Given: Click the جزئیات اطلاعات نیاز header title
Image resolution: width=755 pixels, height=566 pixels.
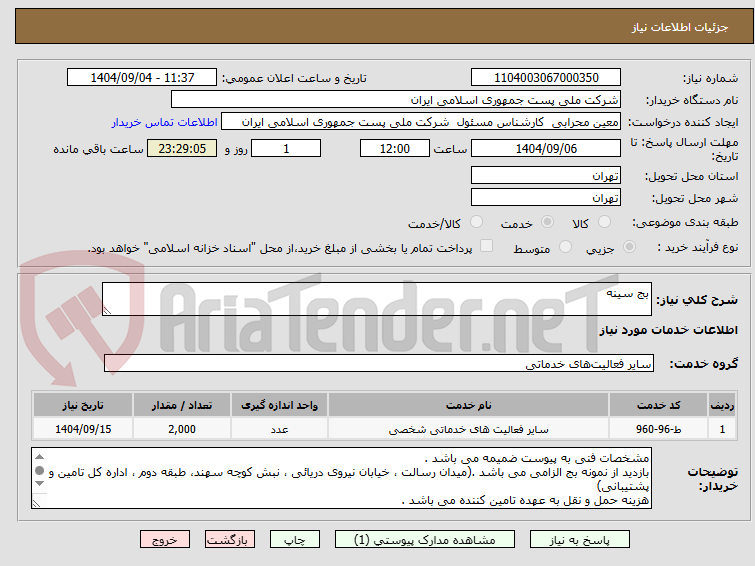Looking at the screenshot, I should pyautogui.click(x=680, y=27).
